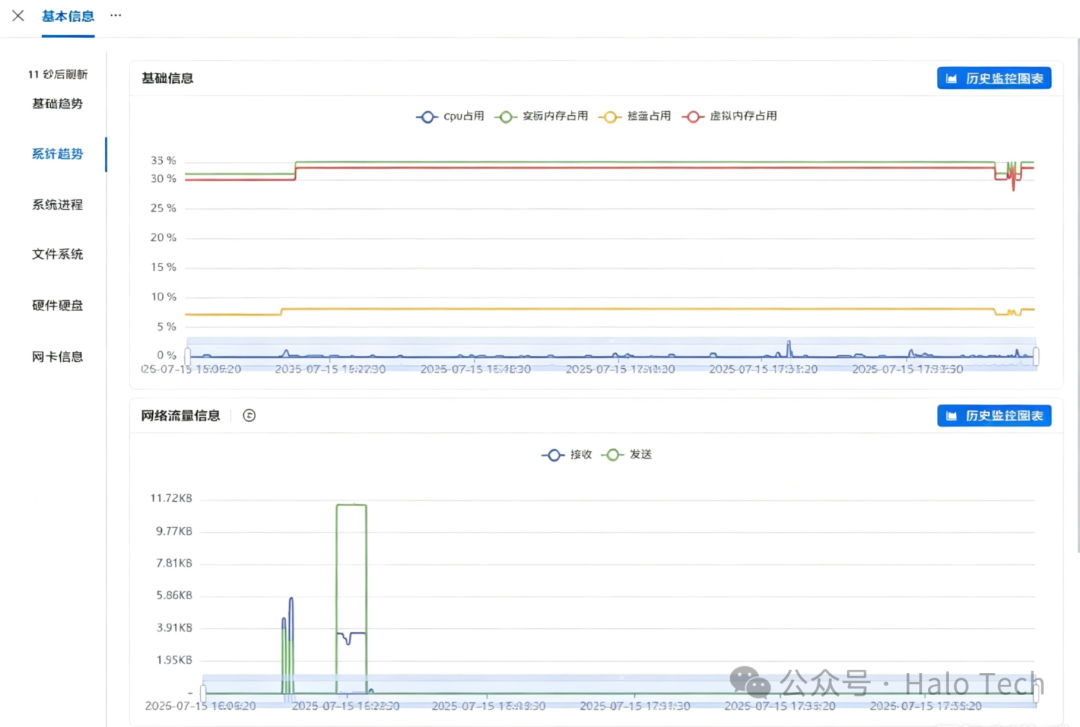Hide the 磁盘占用 legend series
1080x727 pixels.
[x=635, y=116]
